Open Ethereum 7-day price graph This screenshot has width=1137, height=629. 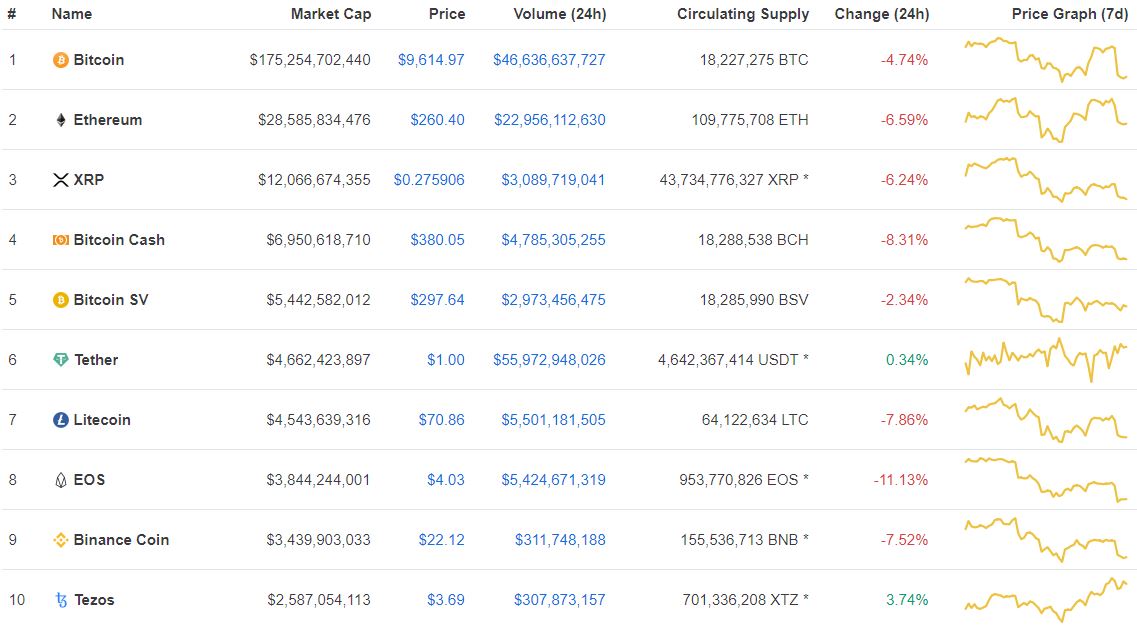click(1046, 120)
